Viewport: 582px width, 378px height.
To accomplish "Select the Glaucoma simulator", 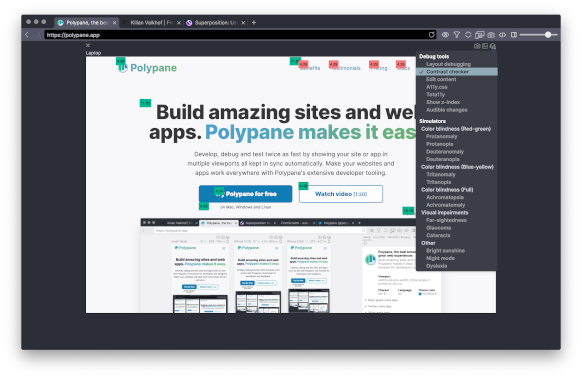I will [x=438, y=228].
